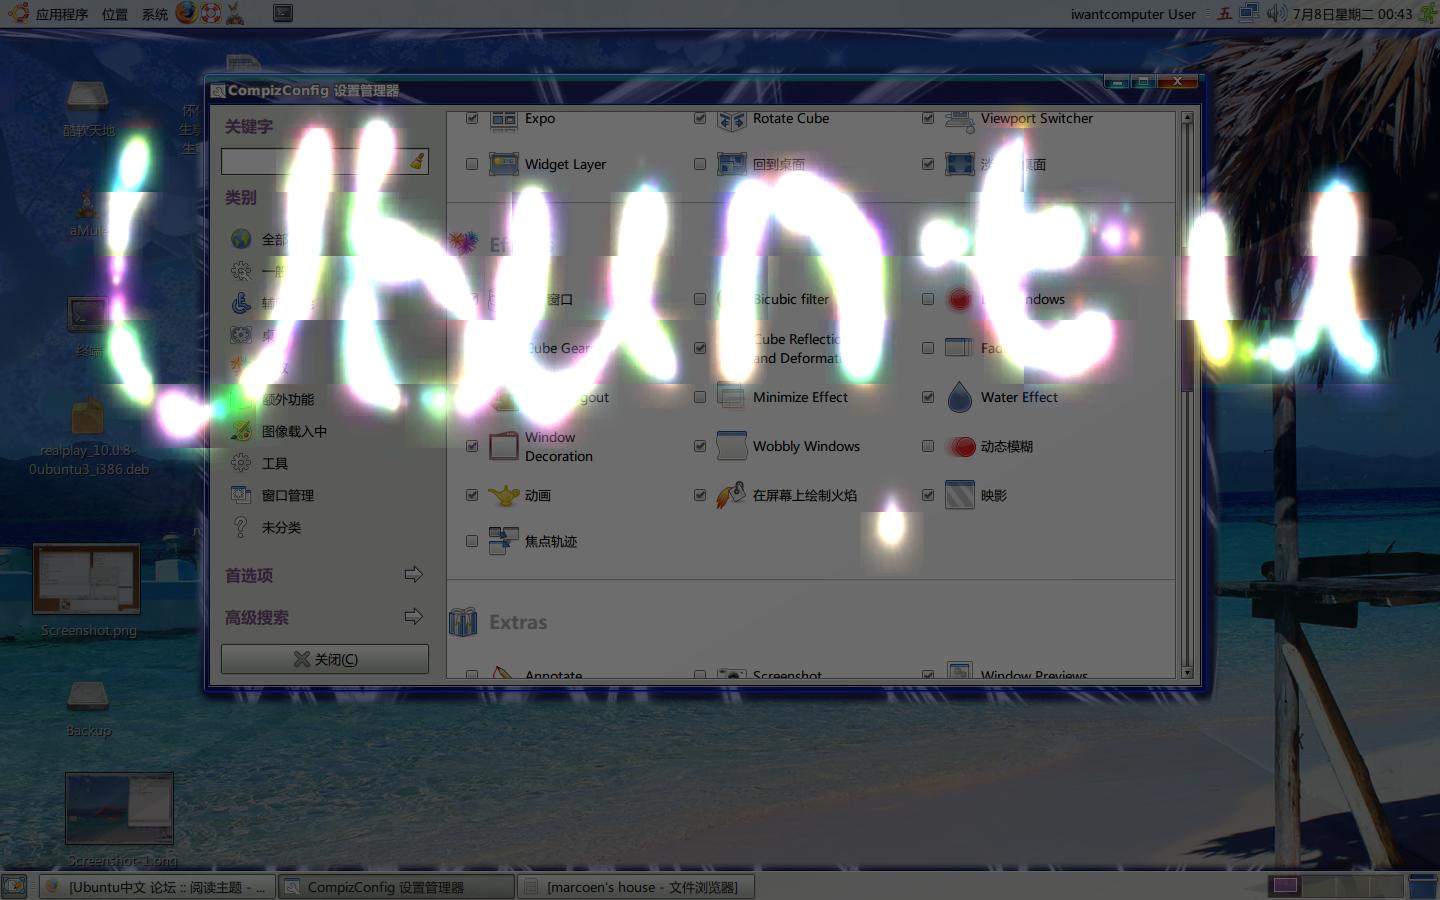Click the 关闭(C) button

325,659
